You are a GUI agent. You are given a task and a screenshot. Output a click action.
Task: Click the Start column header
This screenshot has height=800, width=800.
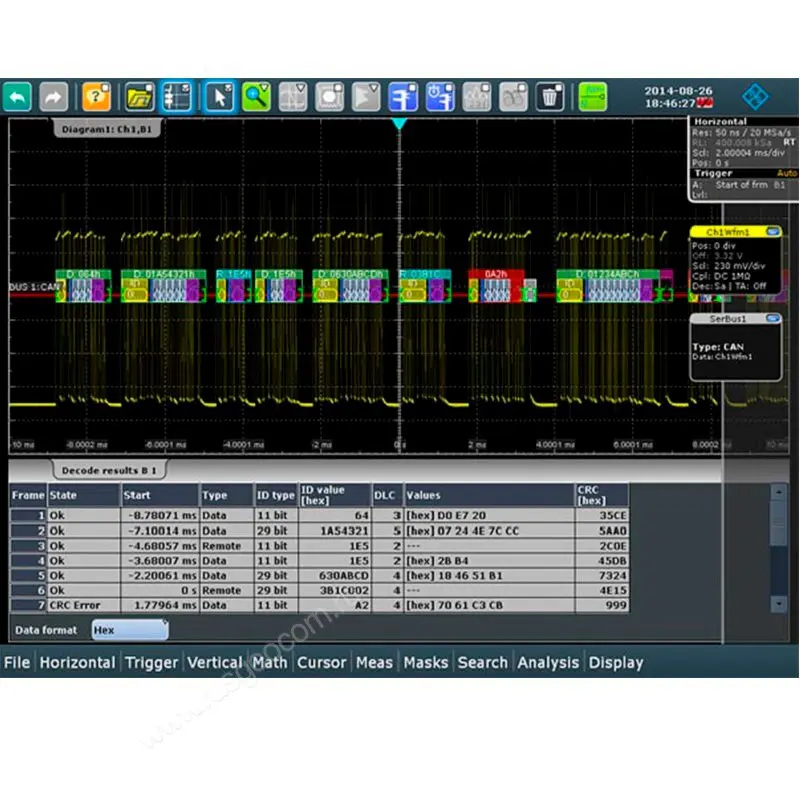coord(158,495)
